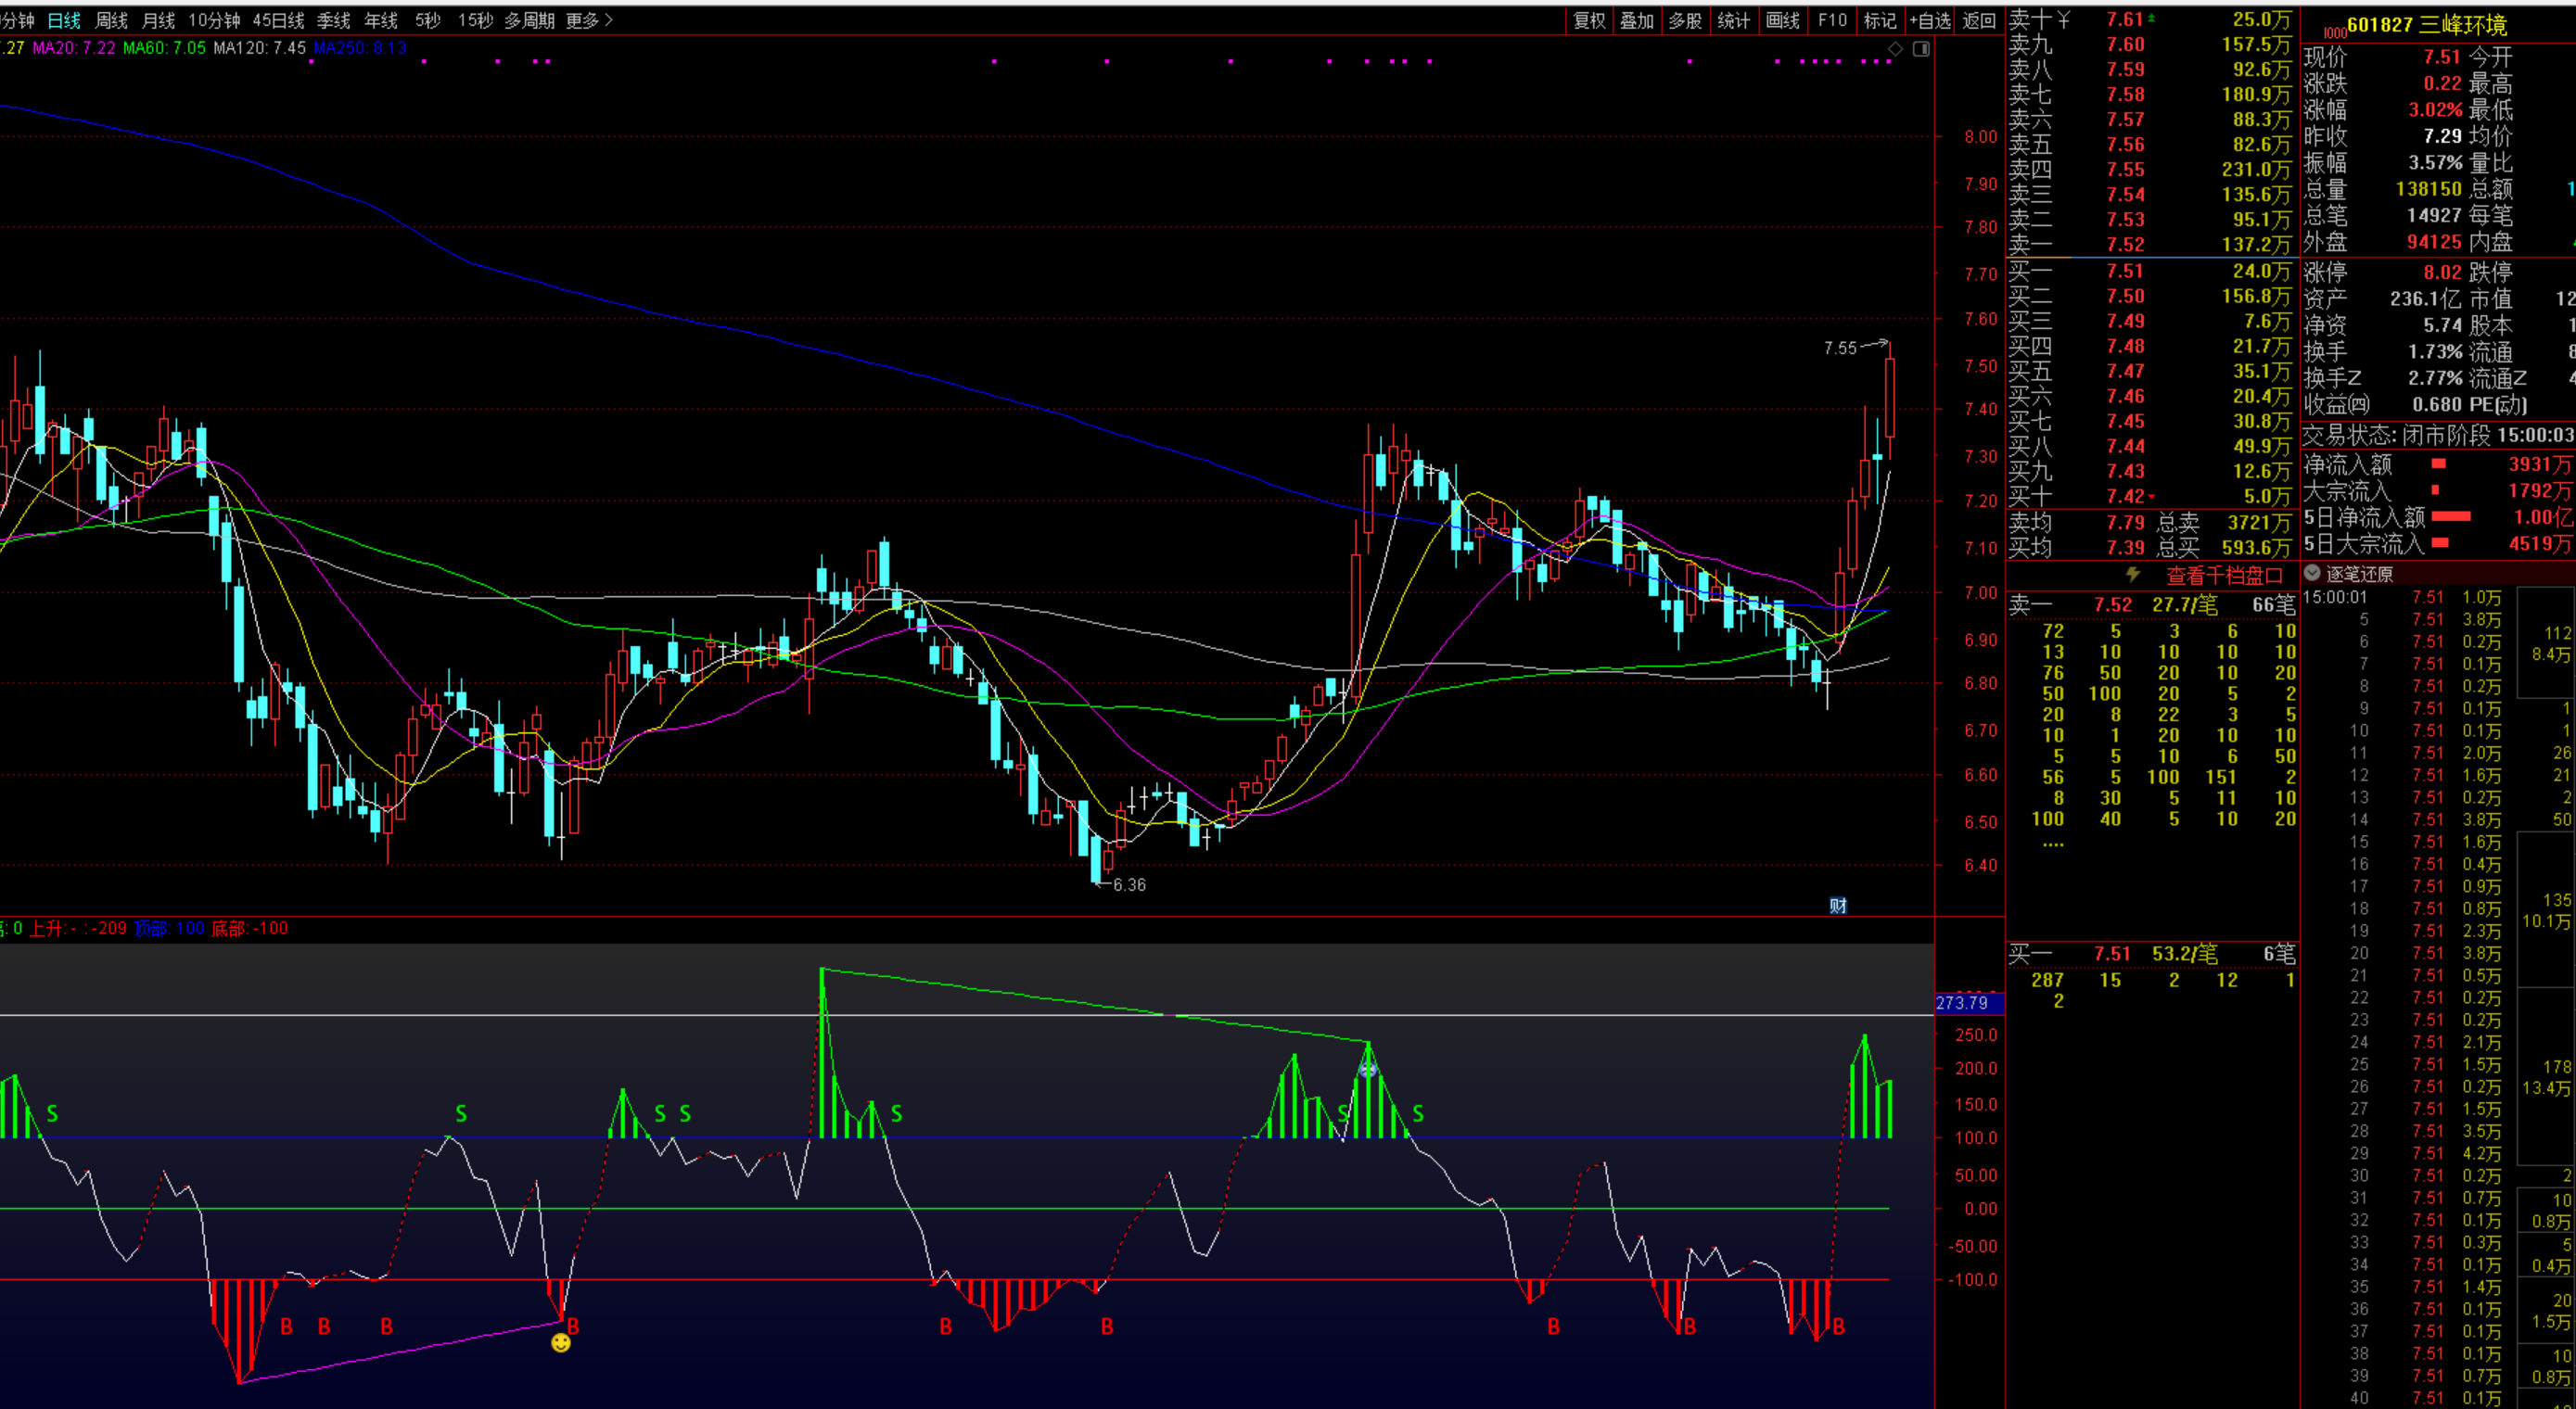Viewport: 2576px width, 1409px height.
Task: Click the MA120 indicator label
Action: [259, 48]
